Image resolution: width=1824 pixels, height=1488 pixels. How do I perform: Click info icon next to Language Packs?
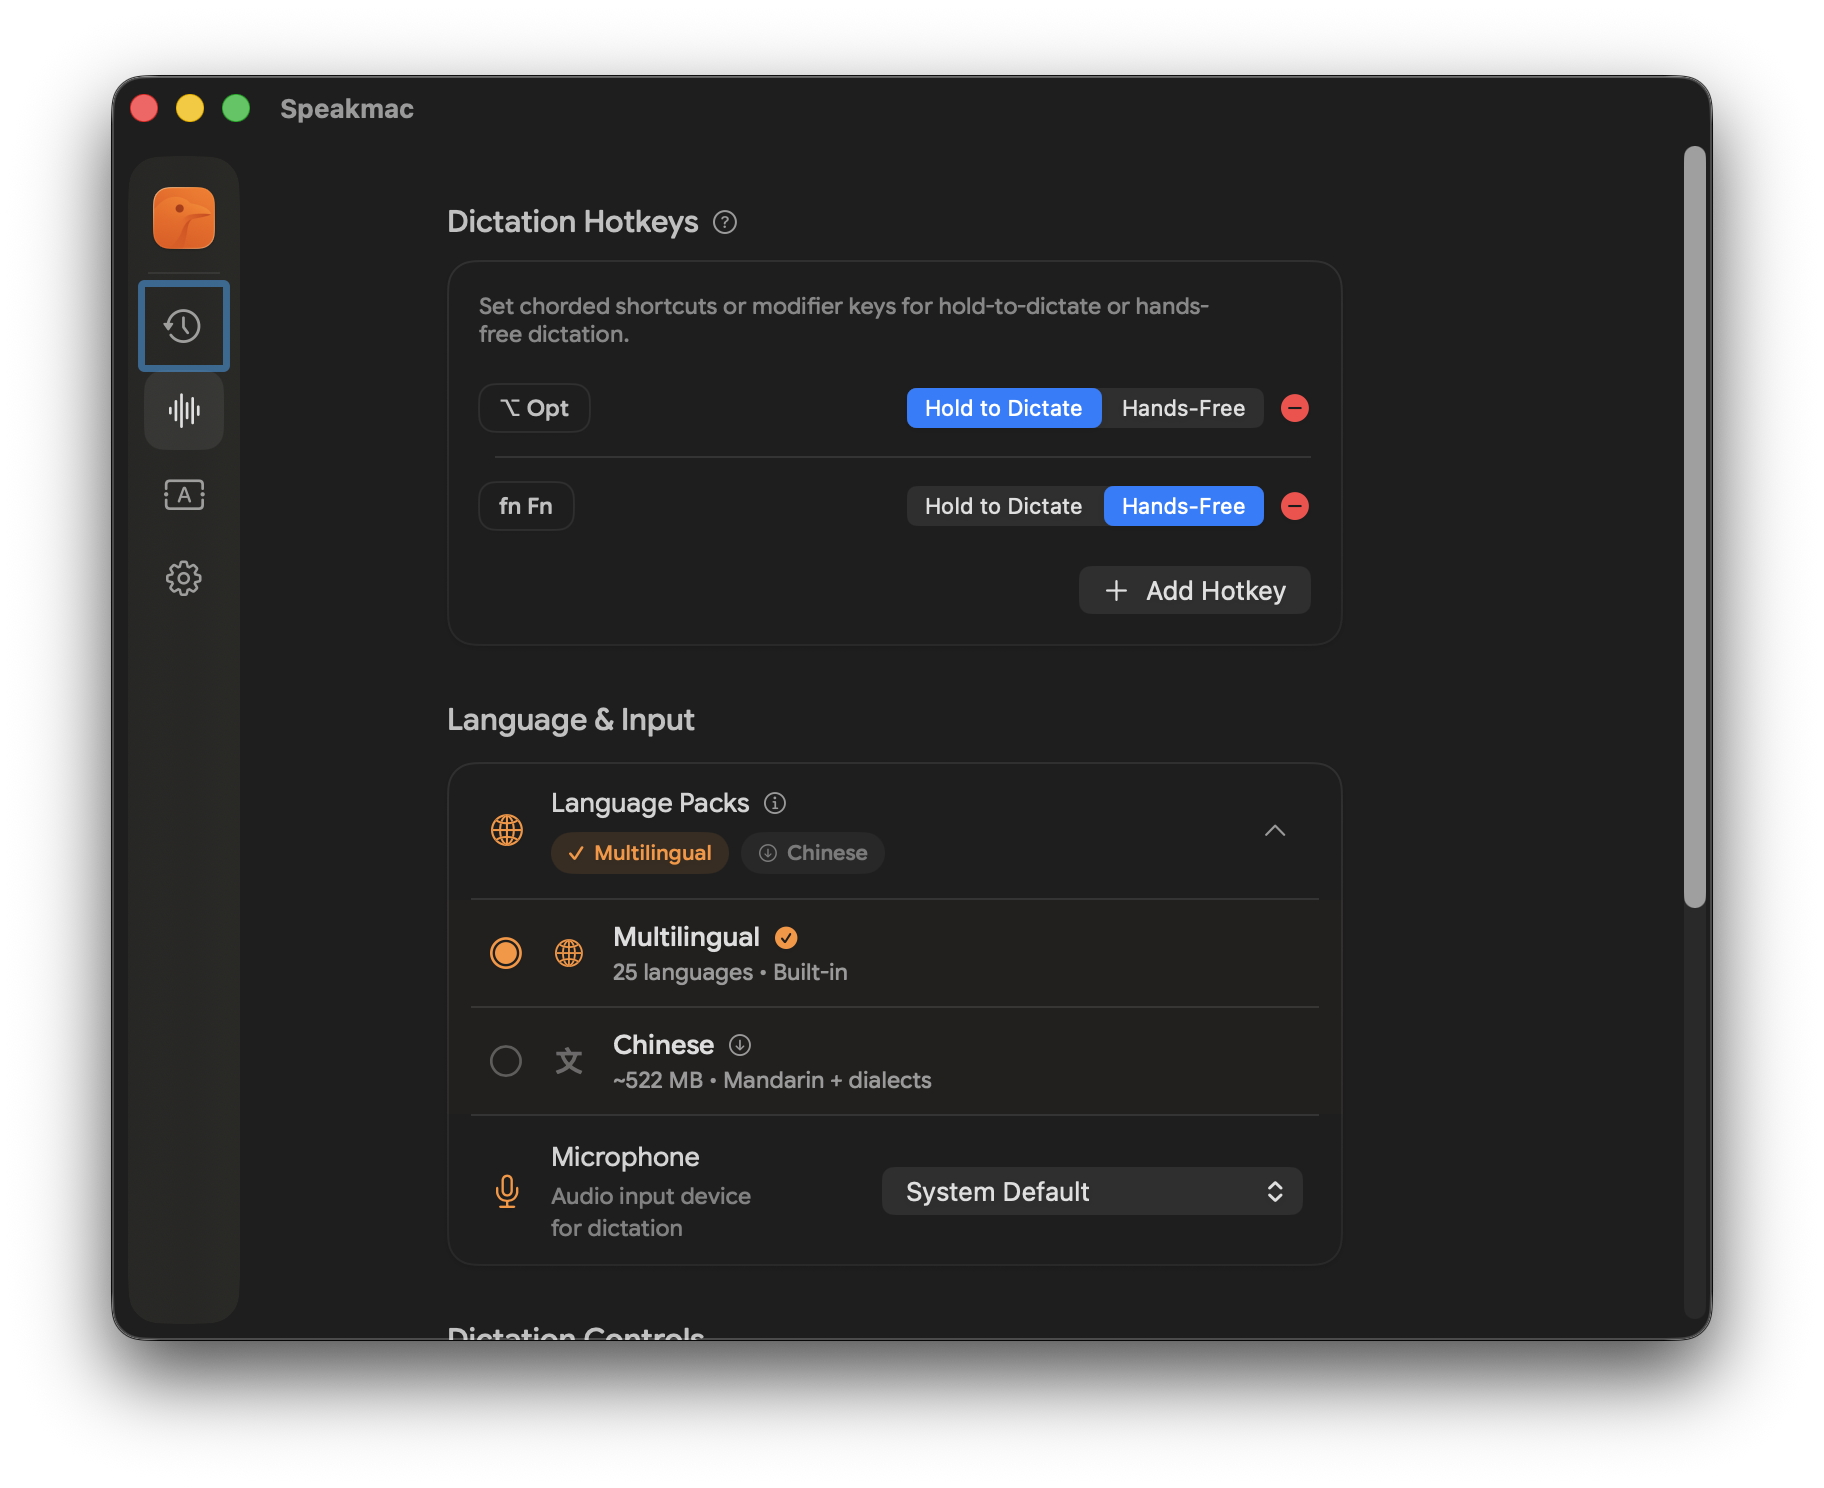(x=775, y=803)
